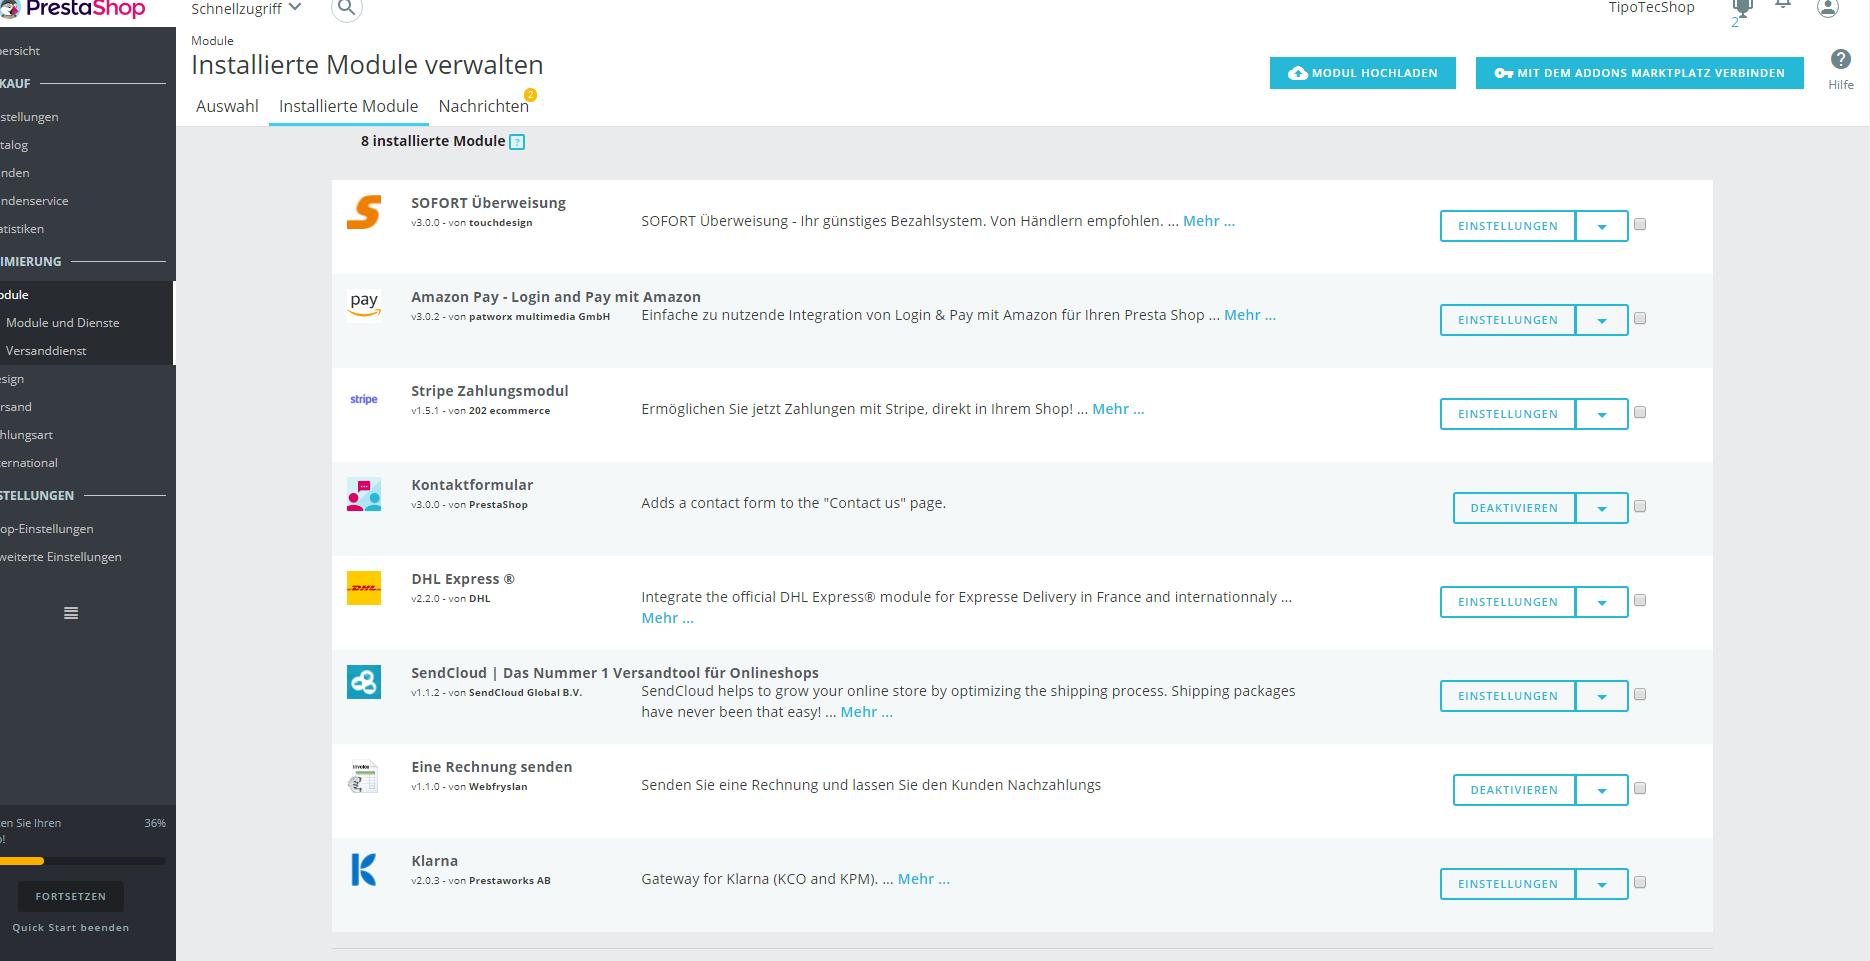
Task: Click Mehr link in Stripe description
Action: click(x=1118, y=409)
